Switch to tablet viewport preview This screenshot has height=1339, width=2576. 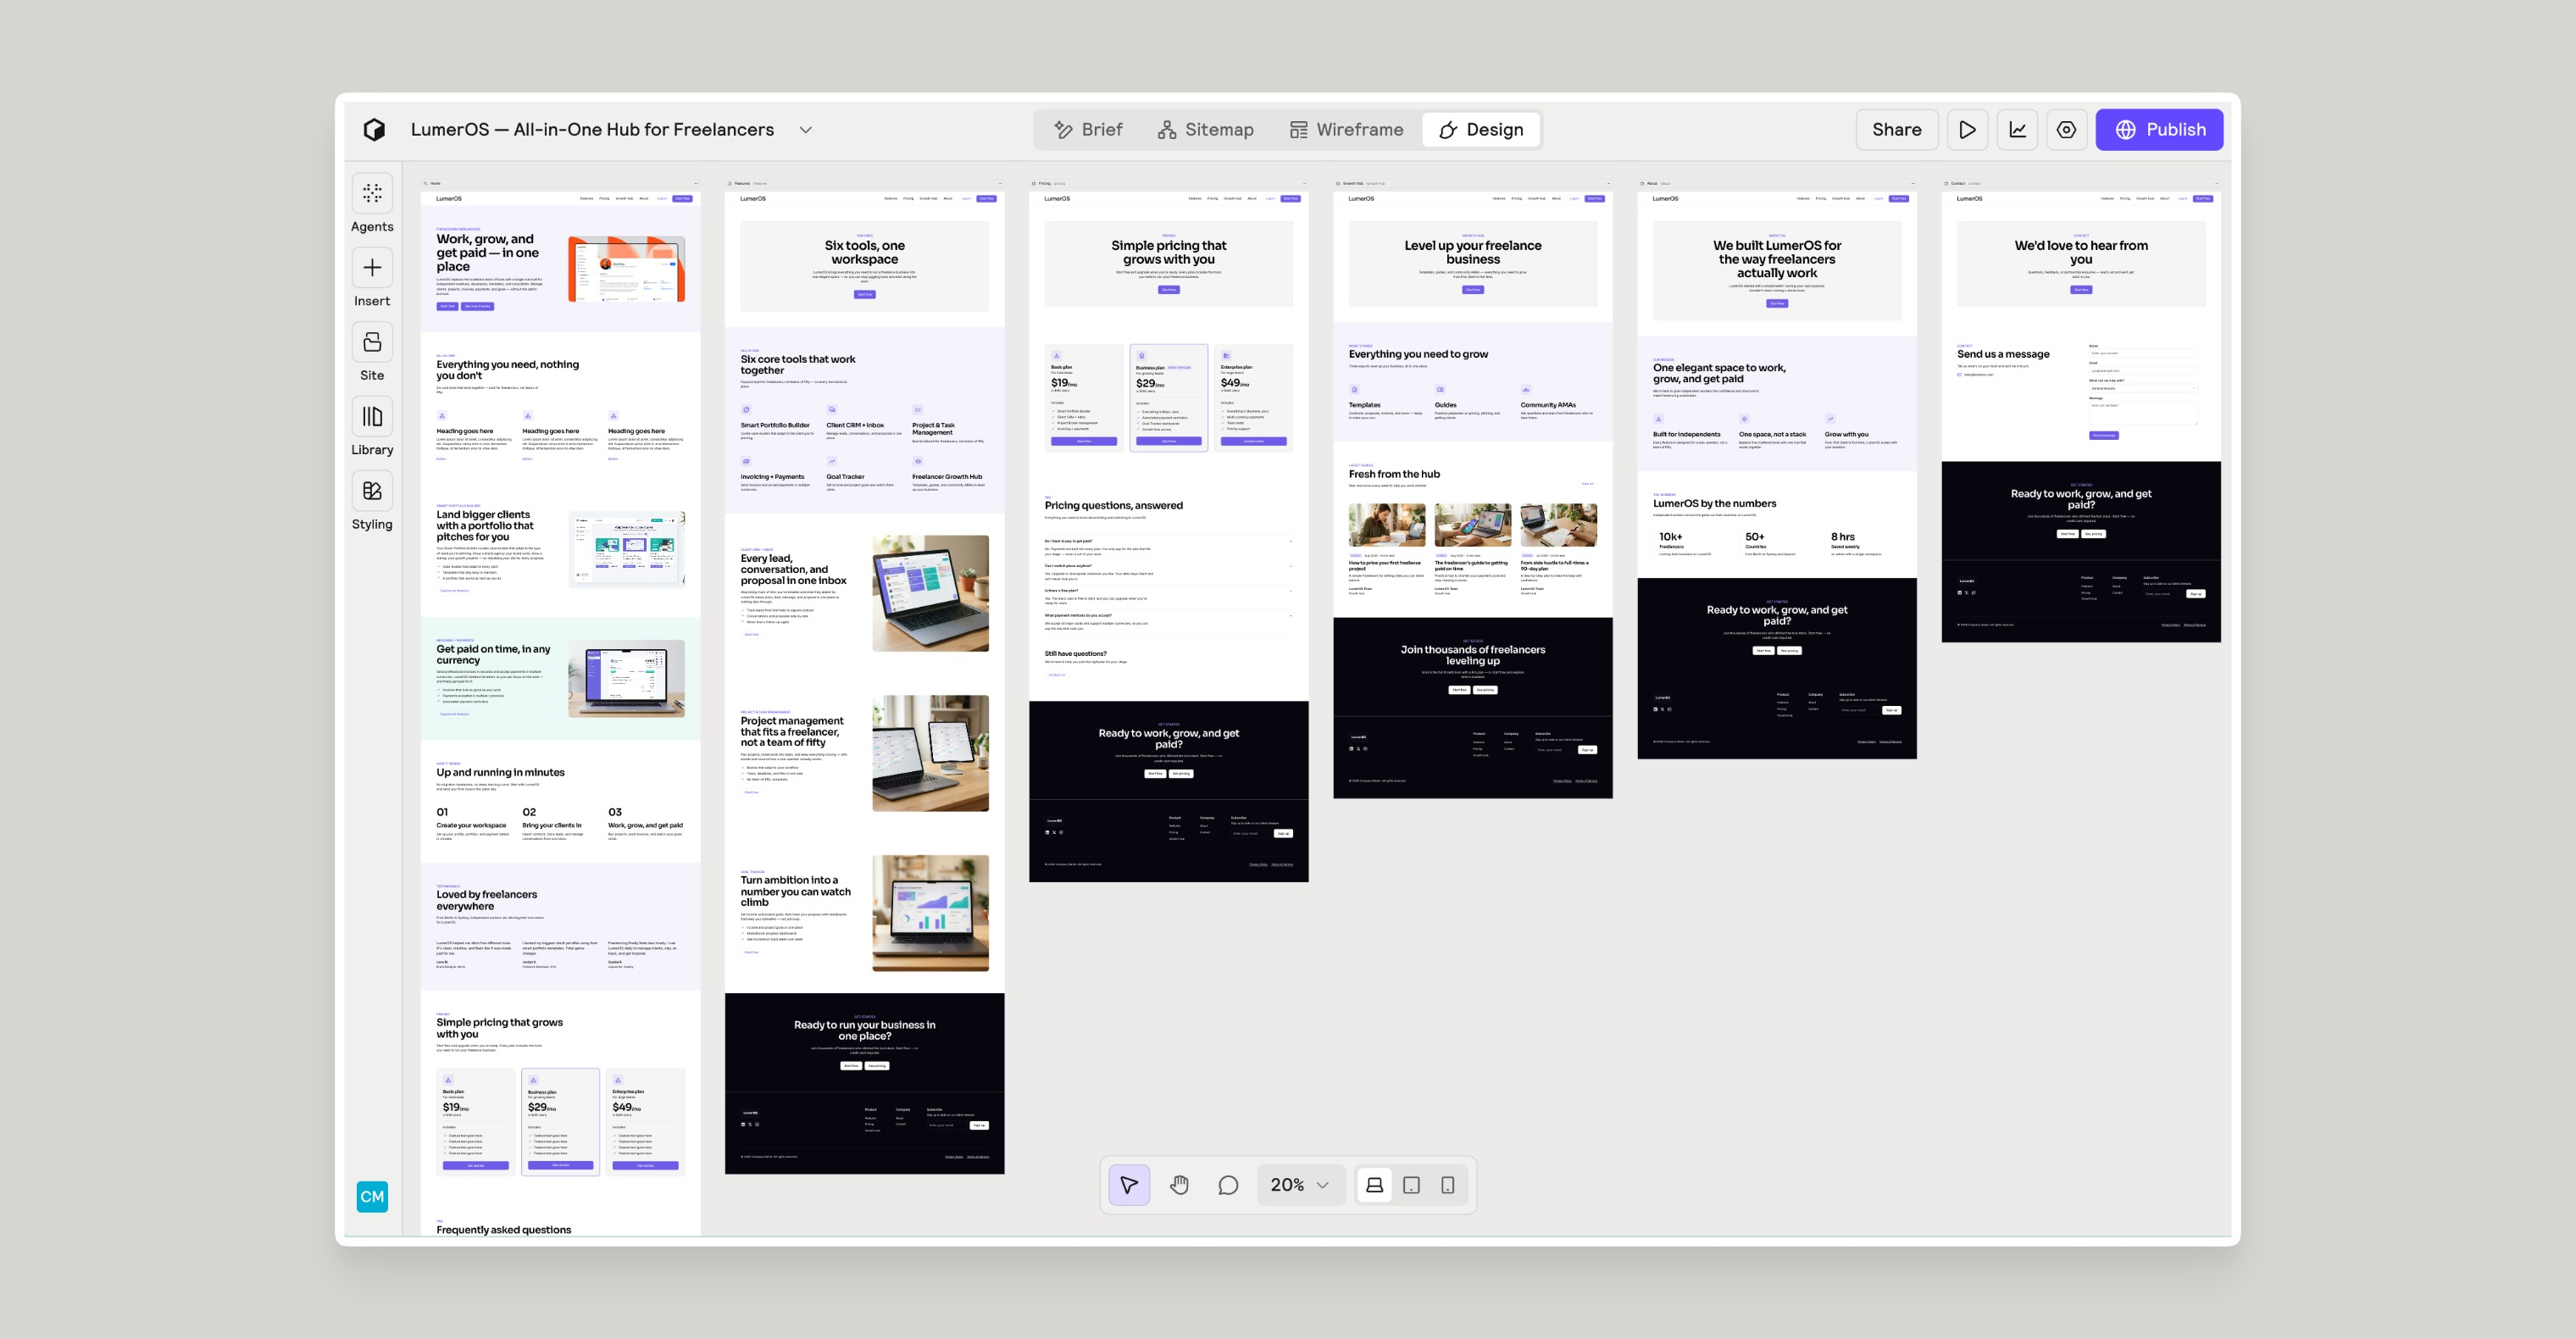click(x=1411, y=1185)
